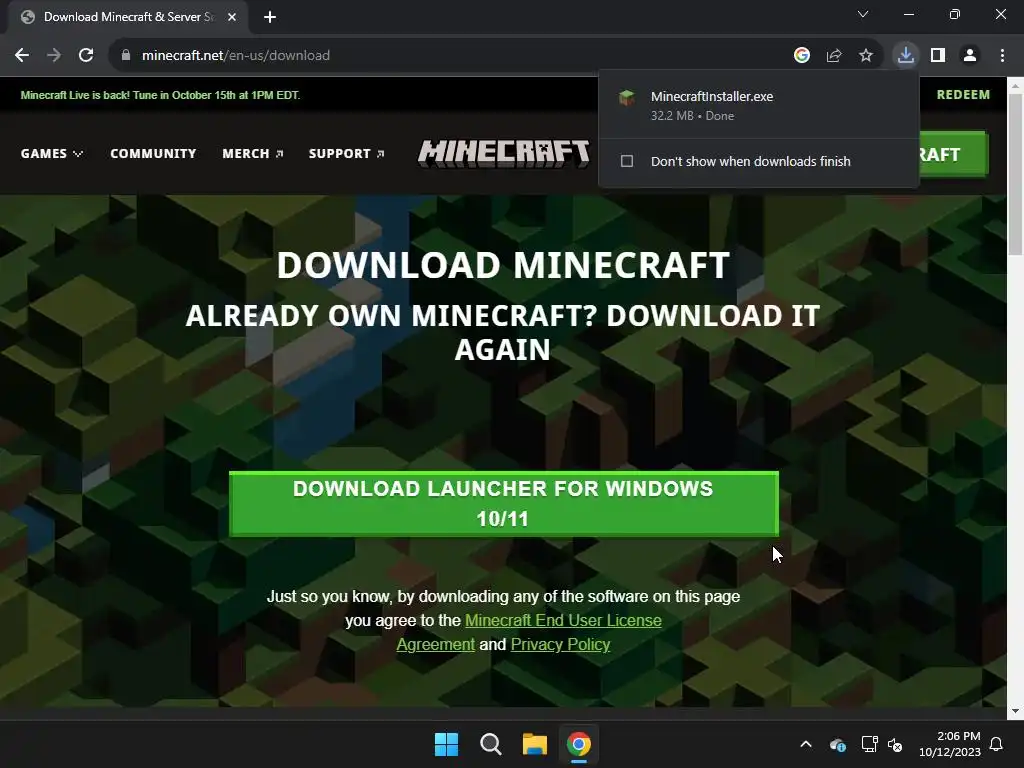The image size is (1024, 768).
Task: Open the SUPPORT external link
Action: pos(346,153)
